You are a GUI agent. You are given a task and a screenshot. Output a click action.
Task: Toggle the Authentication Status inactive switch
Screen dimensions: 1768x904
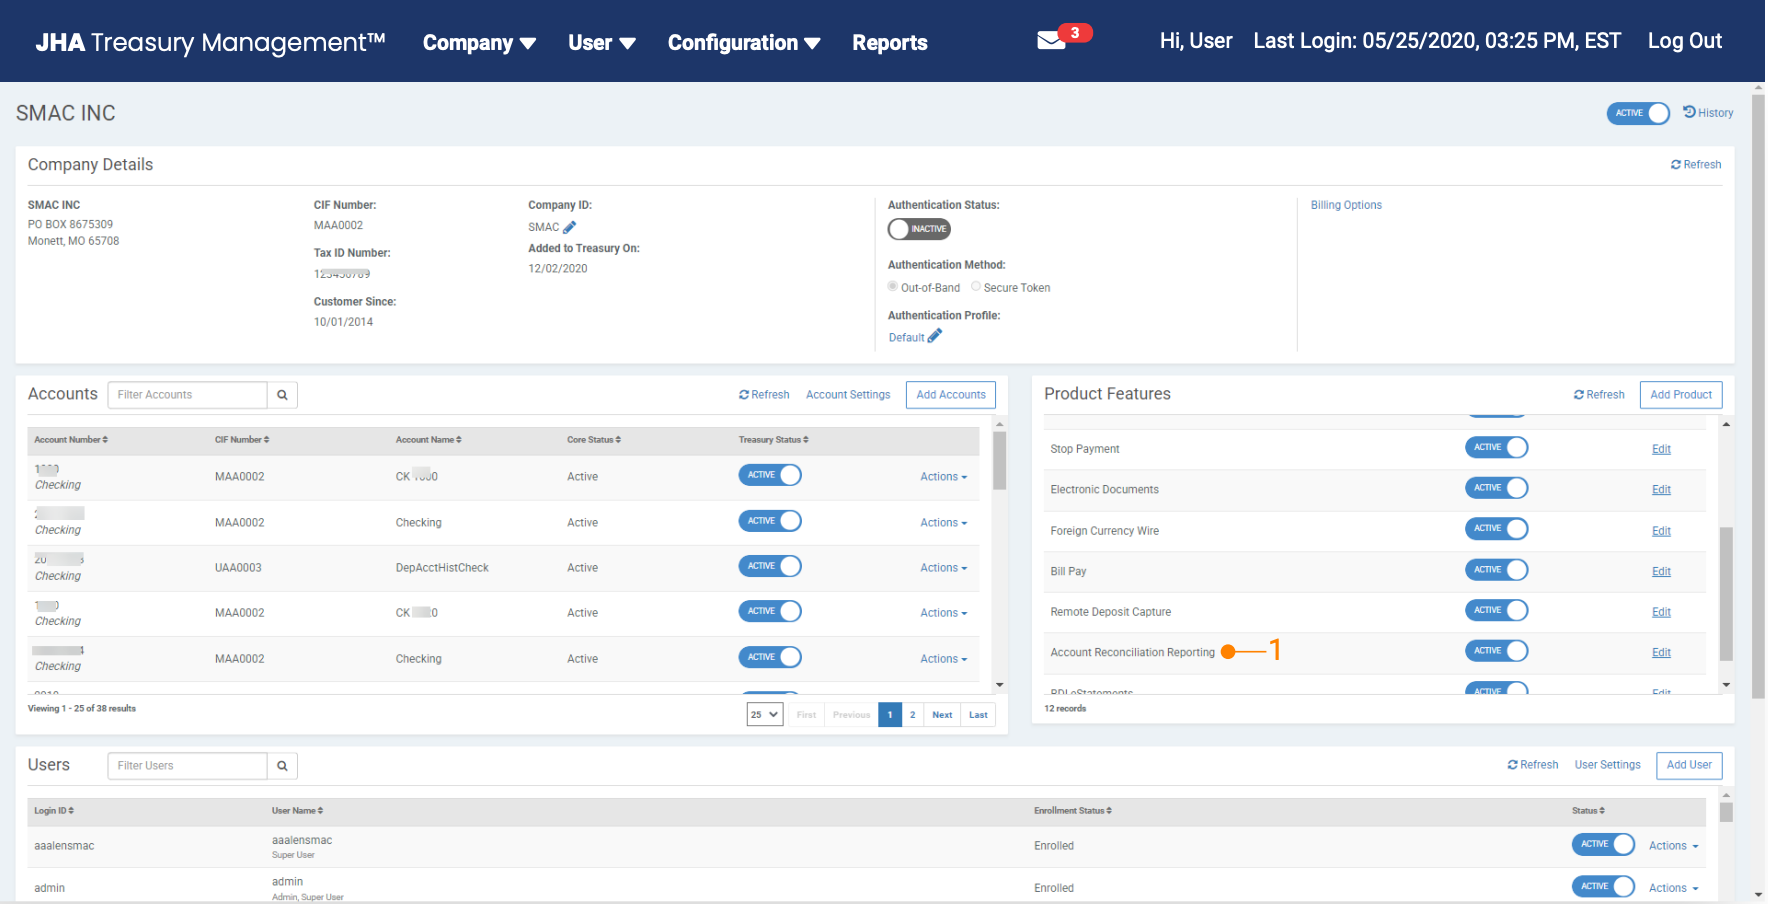[919, 229]
